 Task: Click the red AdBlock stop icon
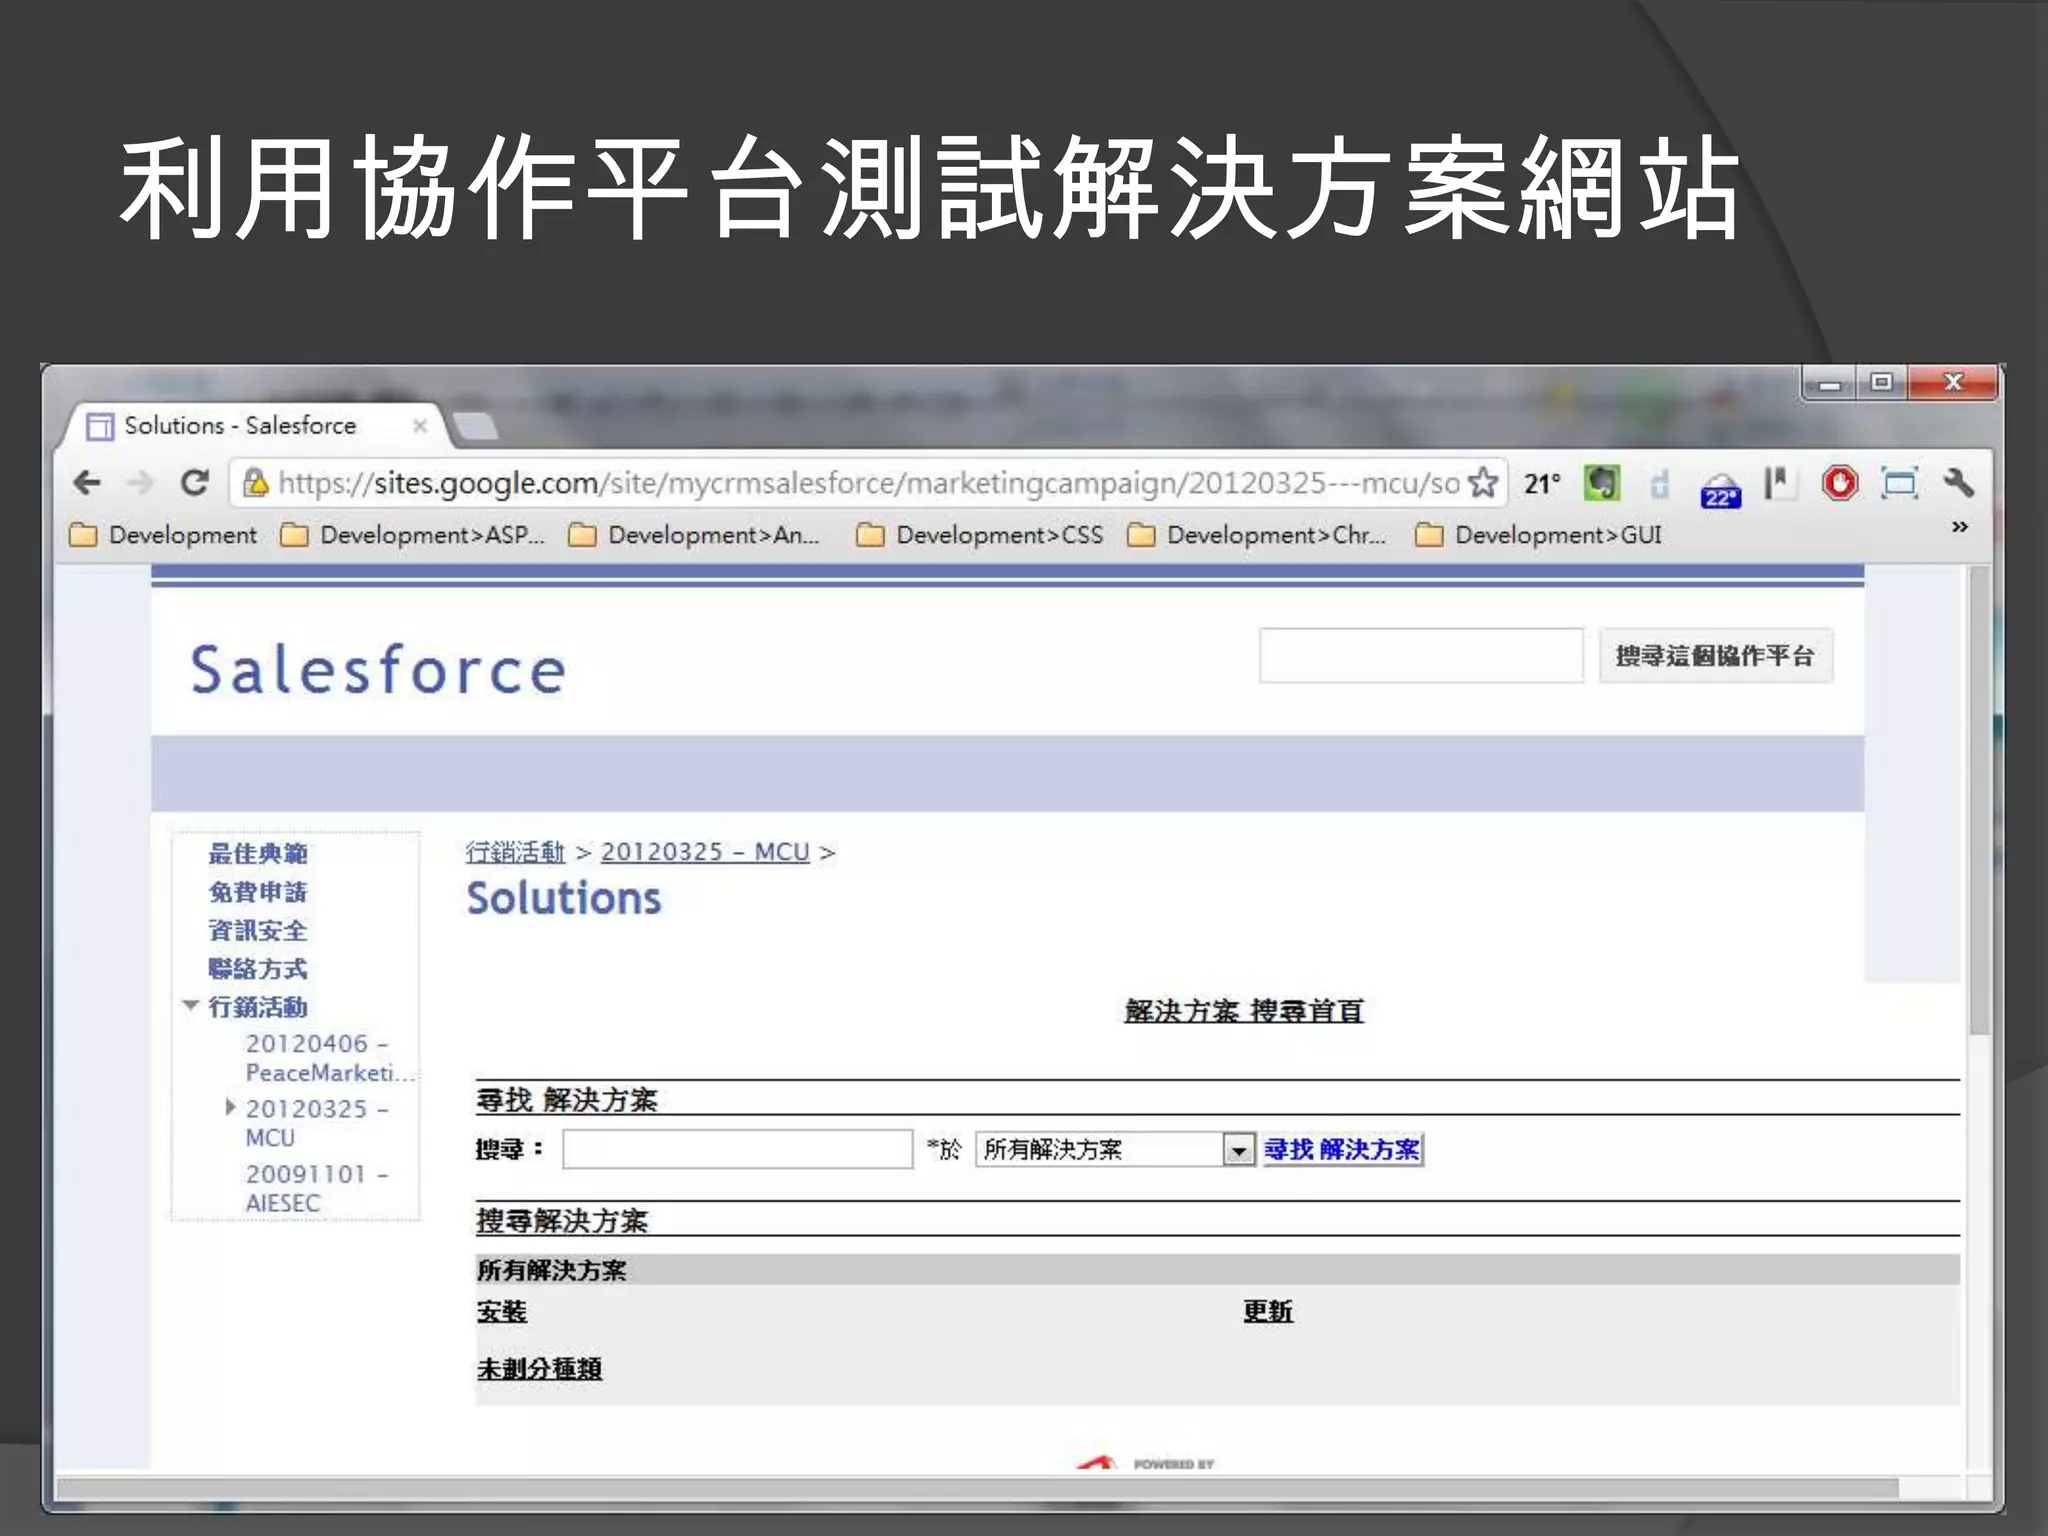pos(1840,484)
